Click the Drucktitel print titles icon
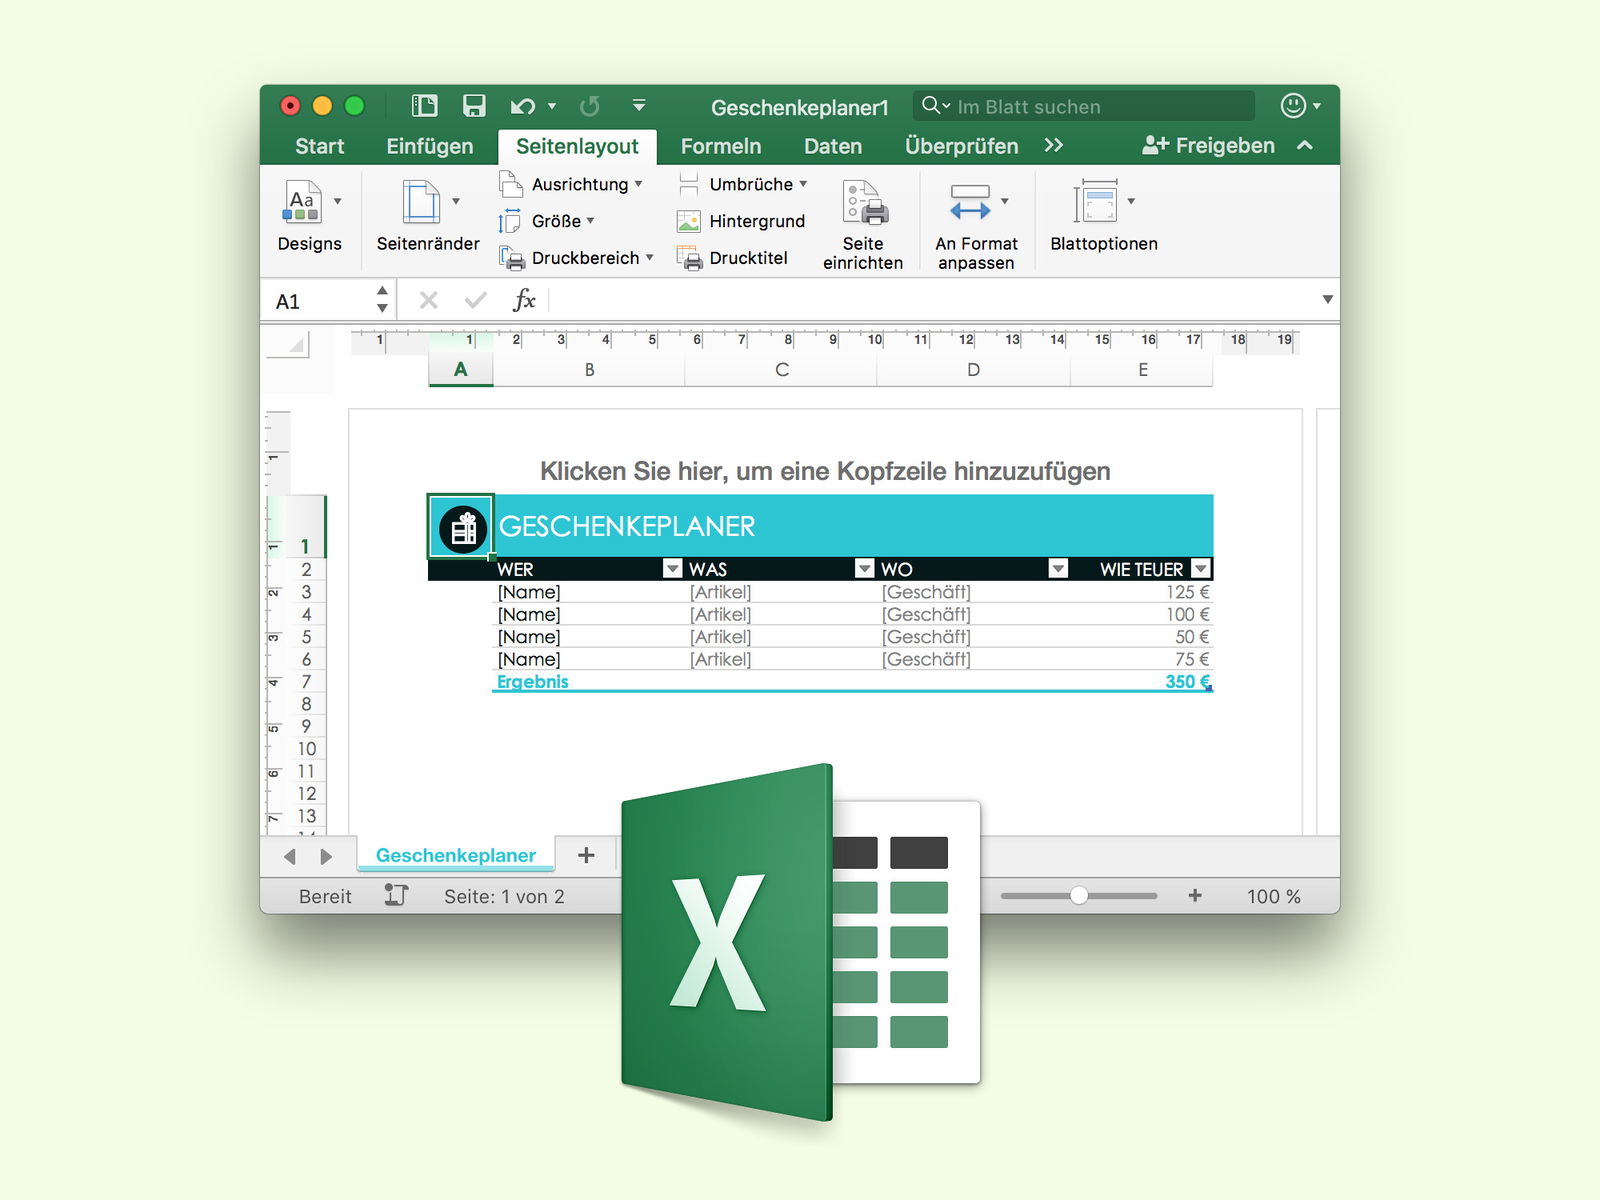Viewport: 1600px width, 1200px height. (x=689, y=258)
